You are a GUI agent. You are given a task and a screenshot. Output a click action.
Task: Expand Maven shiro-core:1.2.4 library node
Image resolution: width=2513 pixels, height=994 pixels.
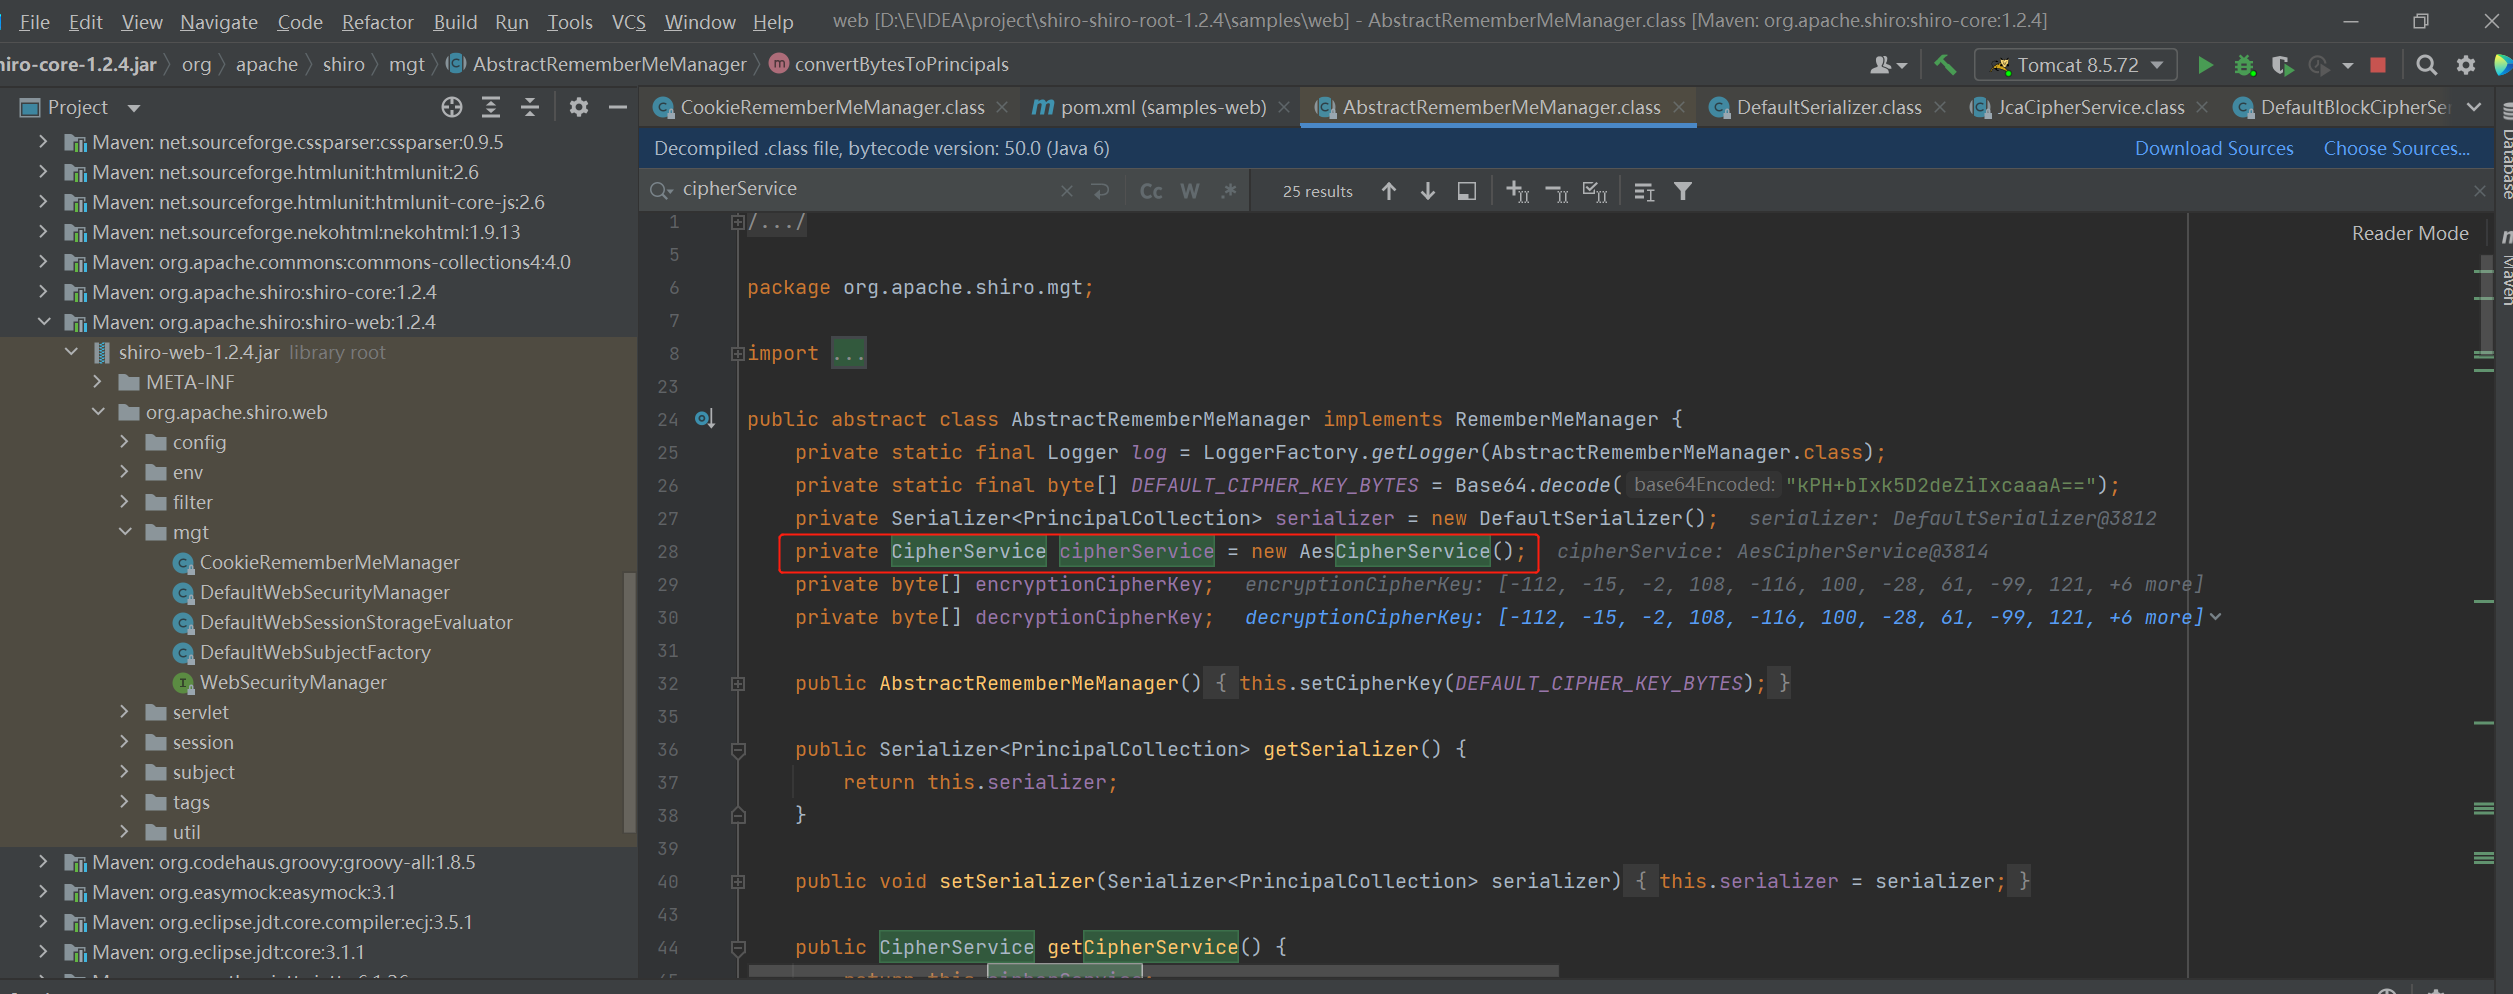(44, 292)
